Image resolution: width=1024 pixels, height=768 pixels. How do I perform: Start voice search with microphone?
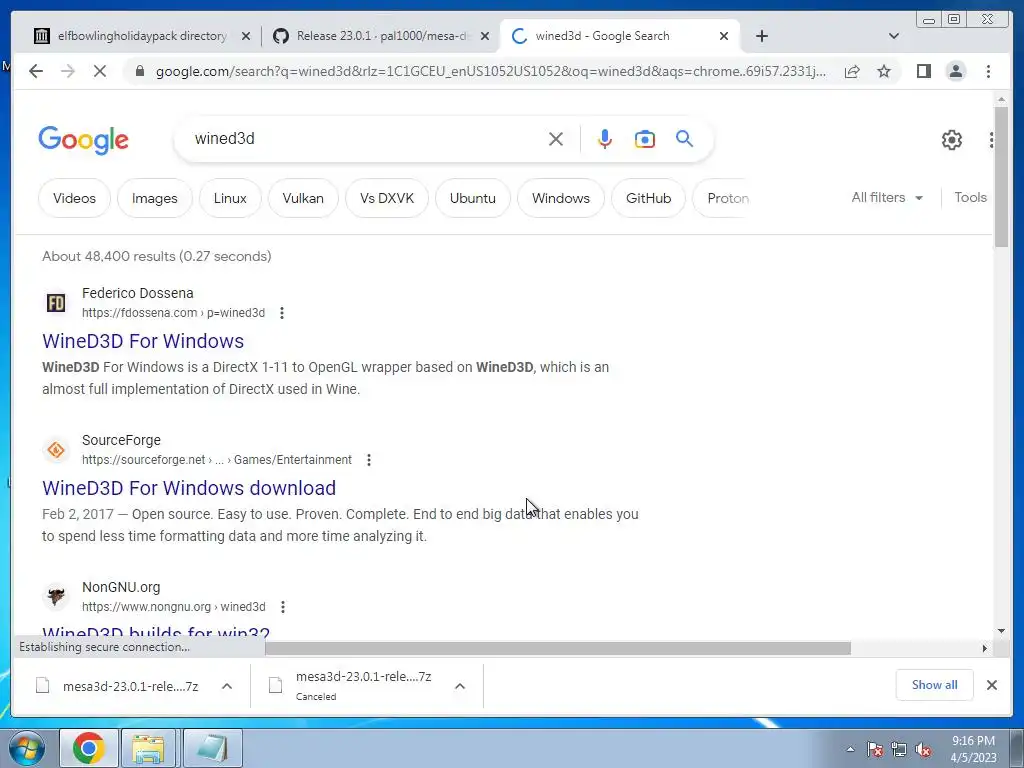[x=605, y=139]
